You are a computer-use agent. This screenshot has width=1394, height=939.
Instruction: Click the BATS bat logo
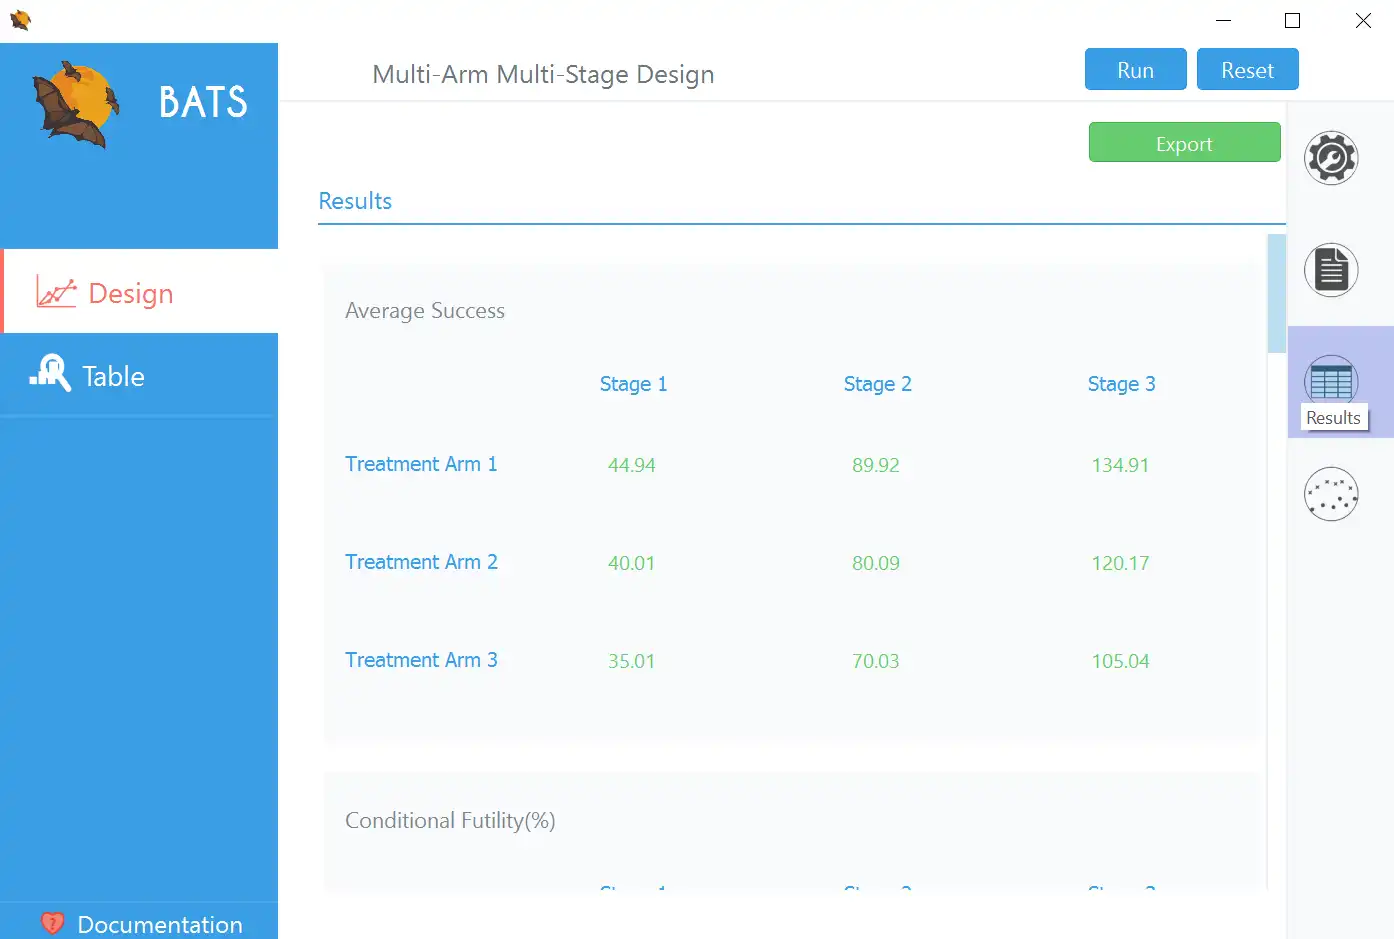[75, 104]
